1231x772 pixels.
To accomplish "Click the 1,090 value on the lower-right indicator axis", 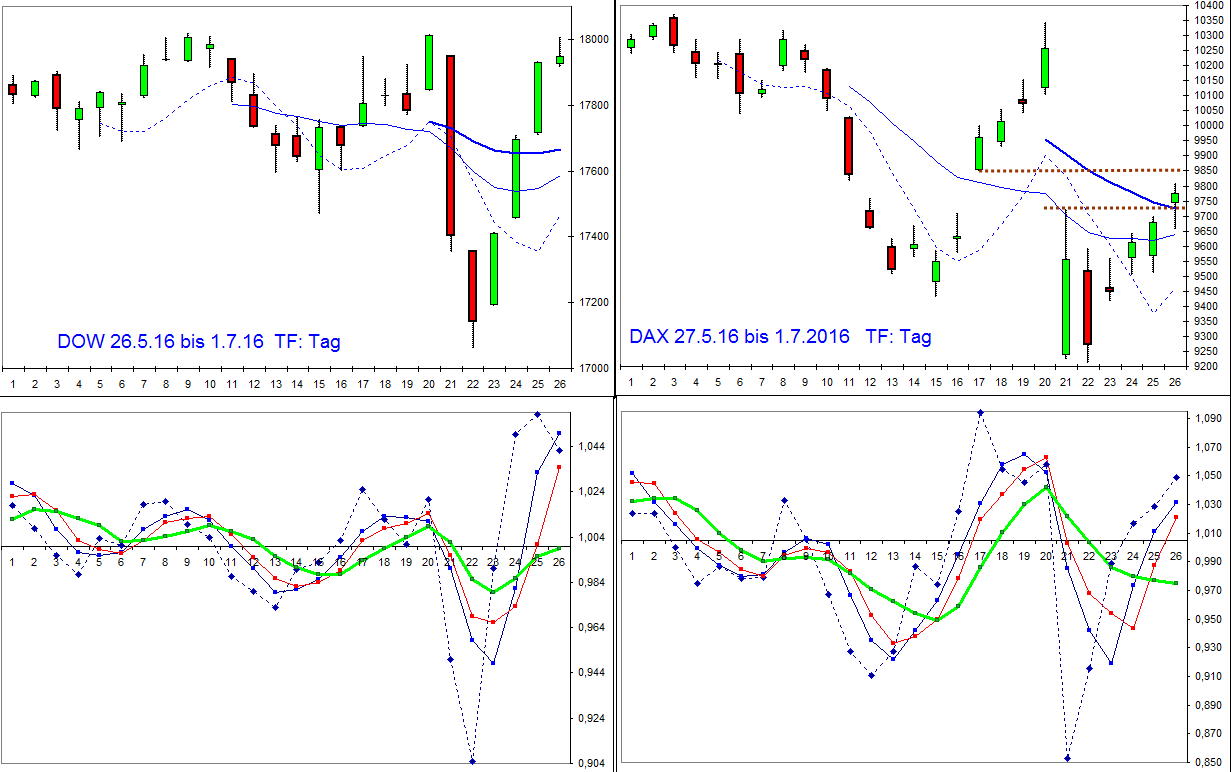I will point(1207,418).
